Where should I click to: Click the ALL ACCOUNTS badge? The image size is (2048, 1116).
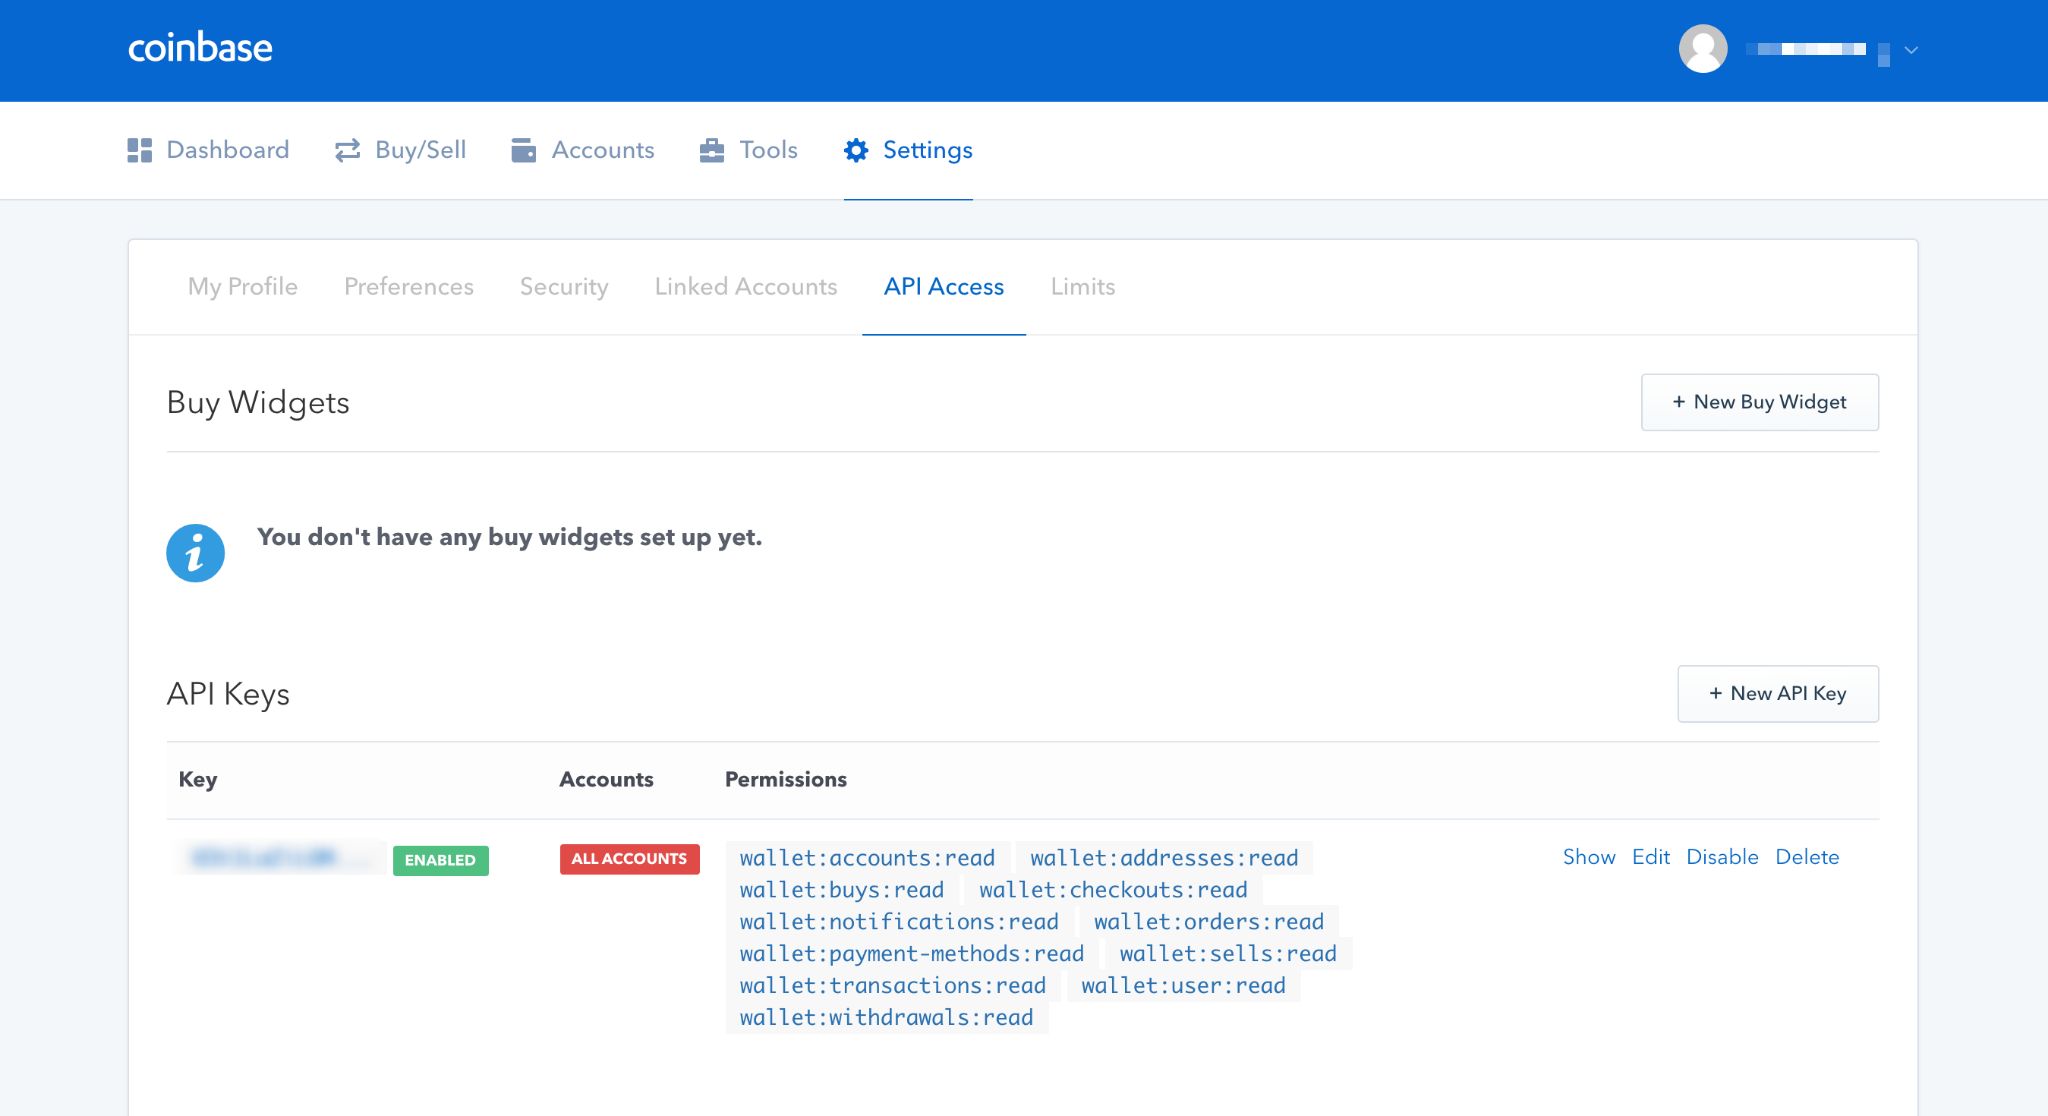[629, 859]
